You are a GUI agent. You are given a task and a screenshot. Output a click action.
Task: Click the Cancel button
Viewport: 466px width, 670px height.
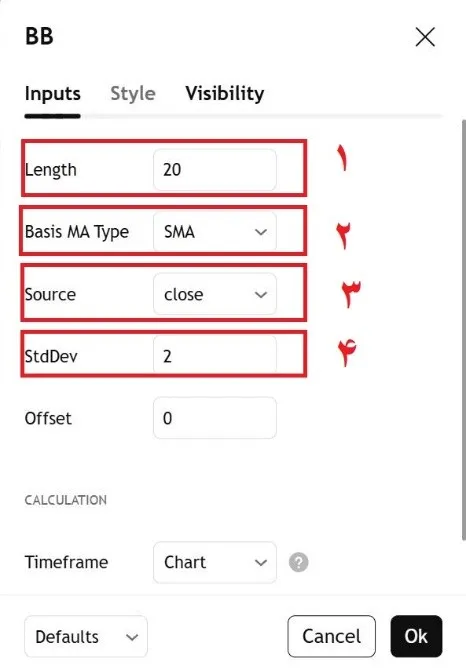pyautogui.click(x=331, y=636)
